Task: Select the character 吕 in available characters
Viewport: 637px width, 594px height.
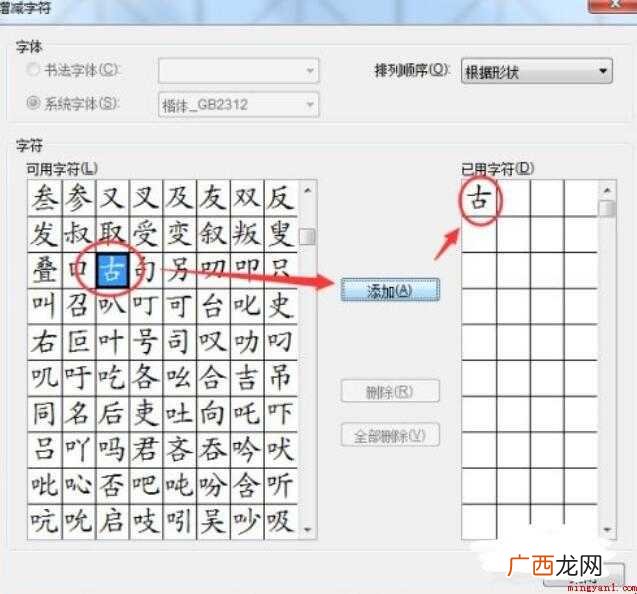Action: (45, 450)
